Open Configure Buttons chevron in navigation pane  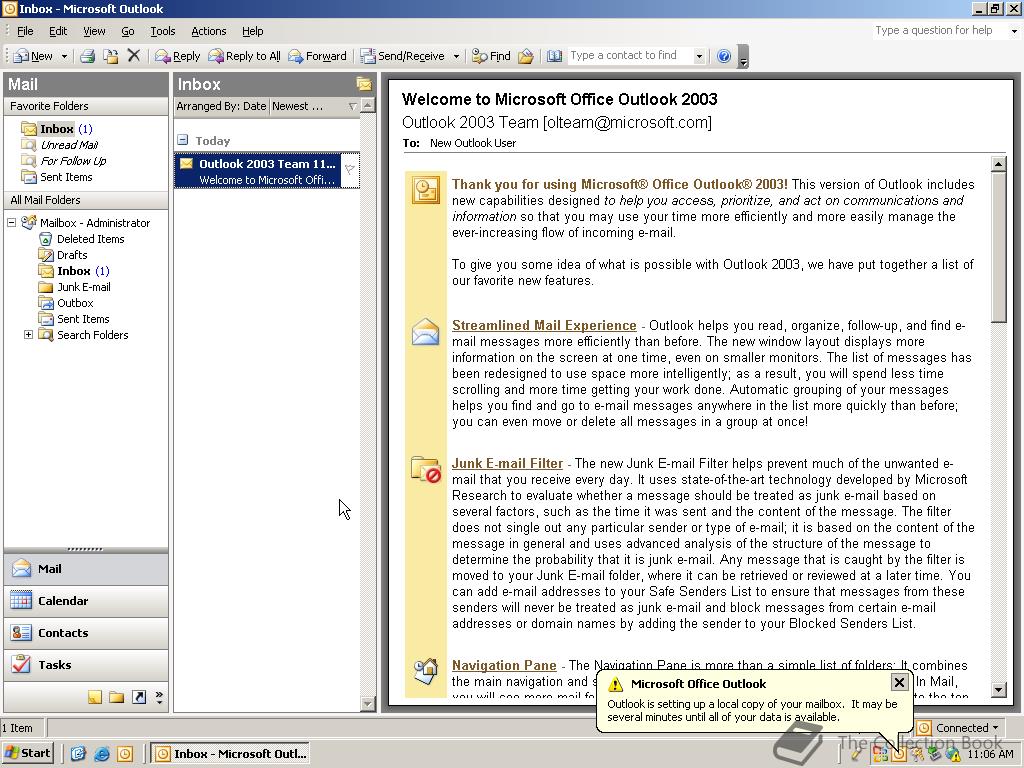pos(159,697)
